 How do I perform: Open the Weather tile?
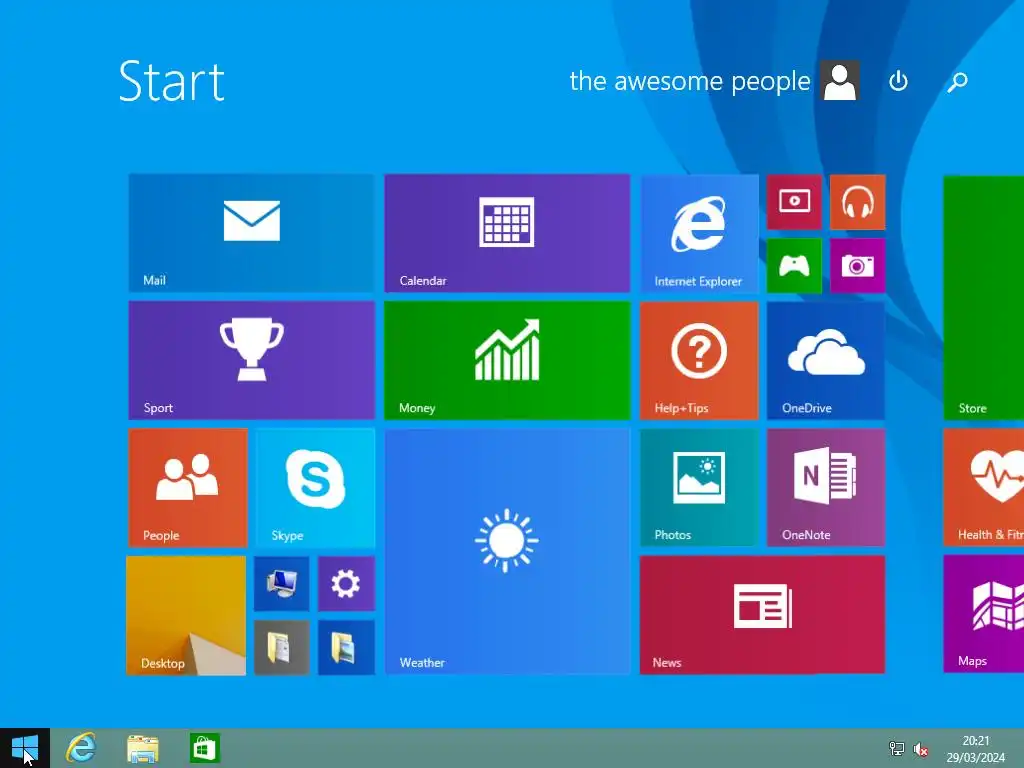pyautogui.click(x=507, y=551)
